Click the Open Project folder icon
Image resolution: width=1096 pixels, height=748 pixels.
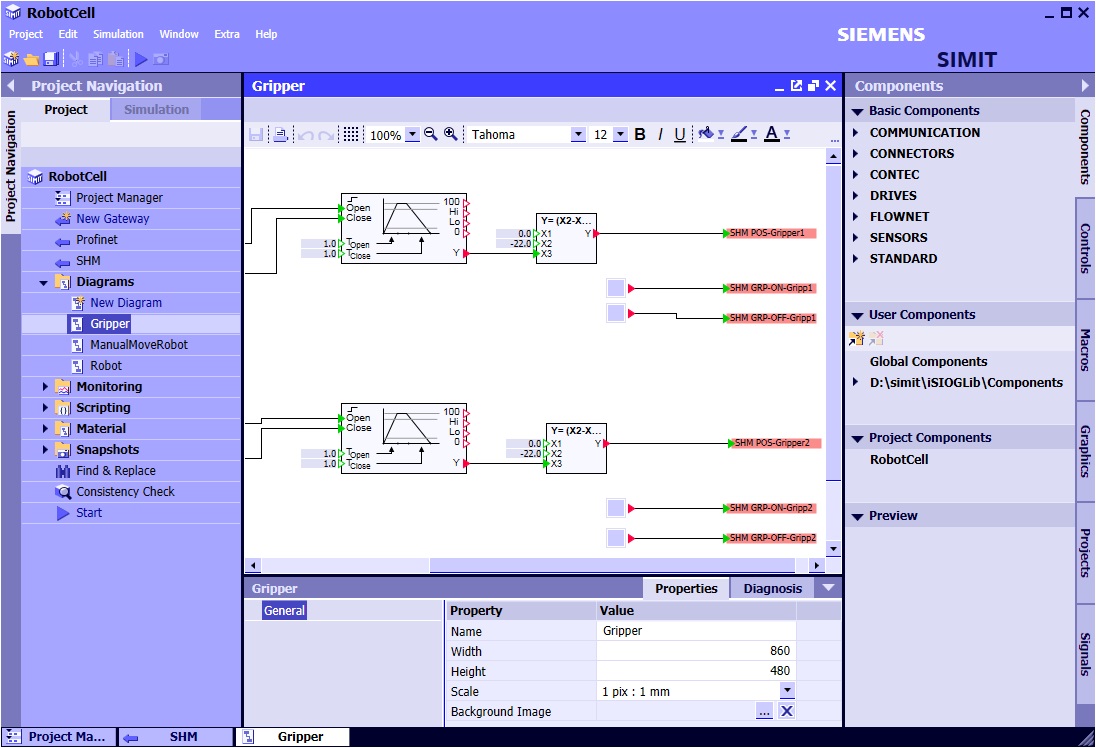point(31,60)
